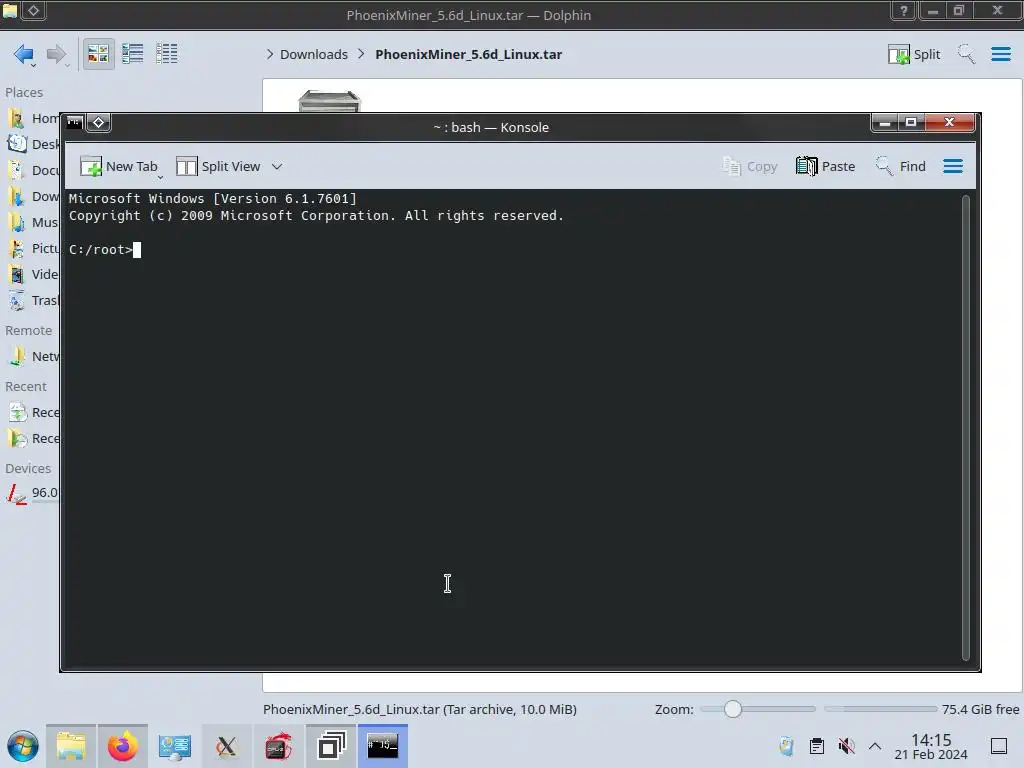Select the 96.0 device in Dolphin sidebar
This screenshot has height=768, width=1024.
pyautogui.click(x=33, y=493)
